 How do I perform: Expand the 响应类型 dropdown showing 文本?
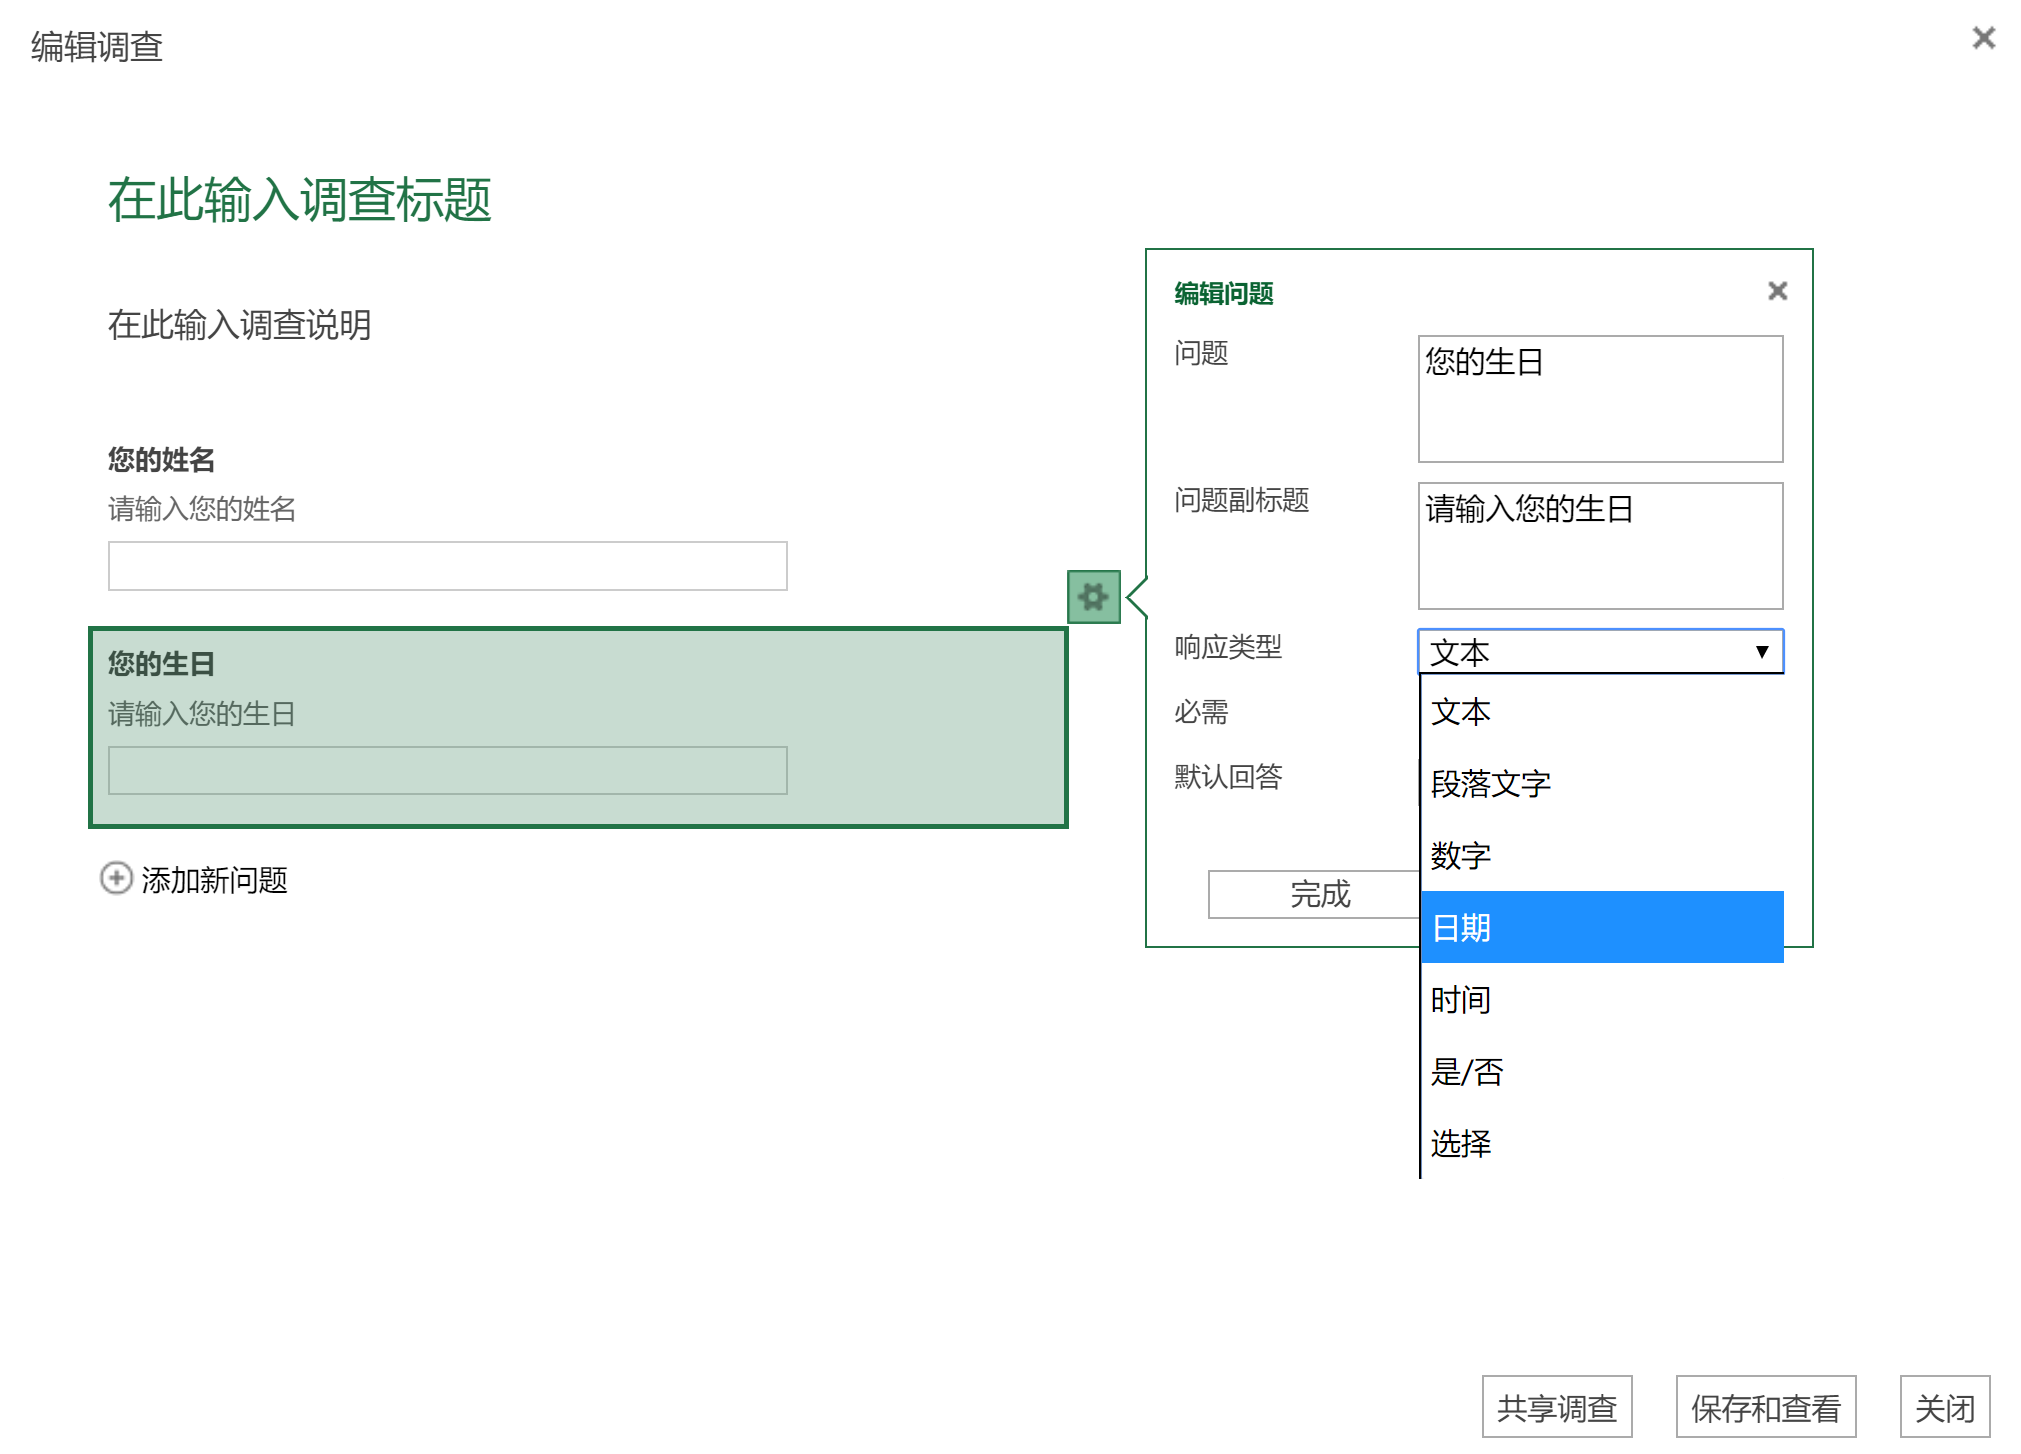click(x=1600, y=652)
